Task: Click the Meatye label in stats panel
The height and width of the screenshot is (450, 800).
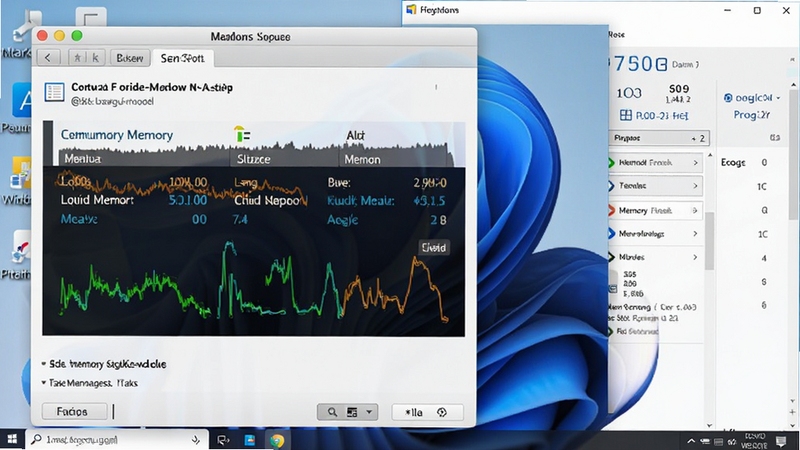Action: coord(79,219)
